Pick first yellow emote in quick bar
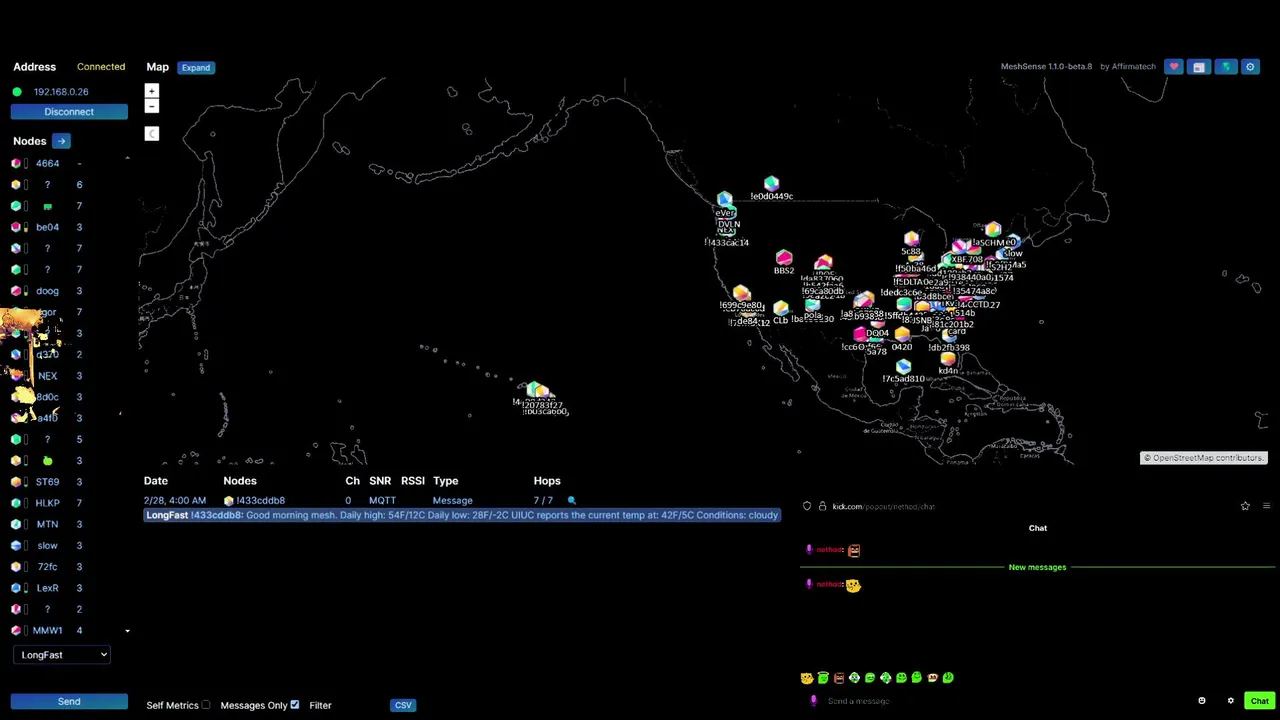The image size is (1280, 720). [x=807, y=678]
